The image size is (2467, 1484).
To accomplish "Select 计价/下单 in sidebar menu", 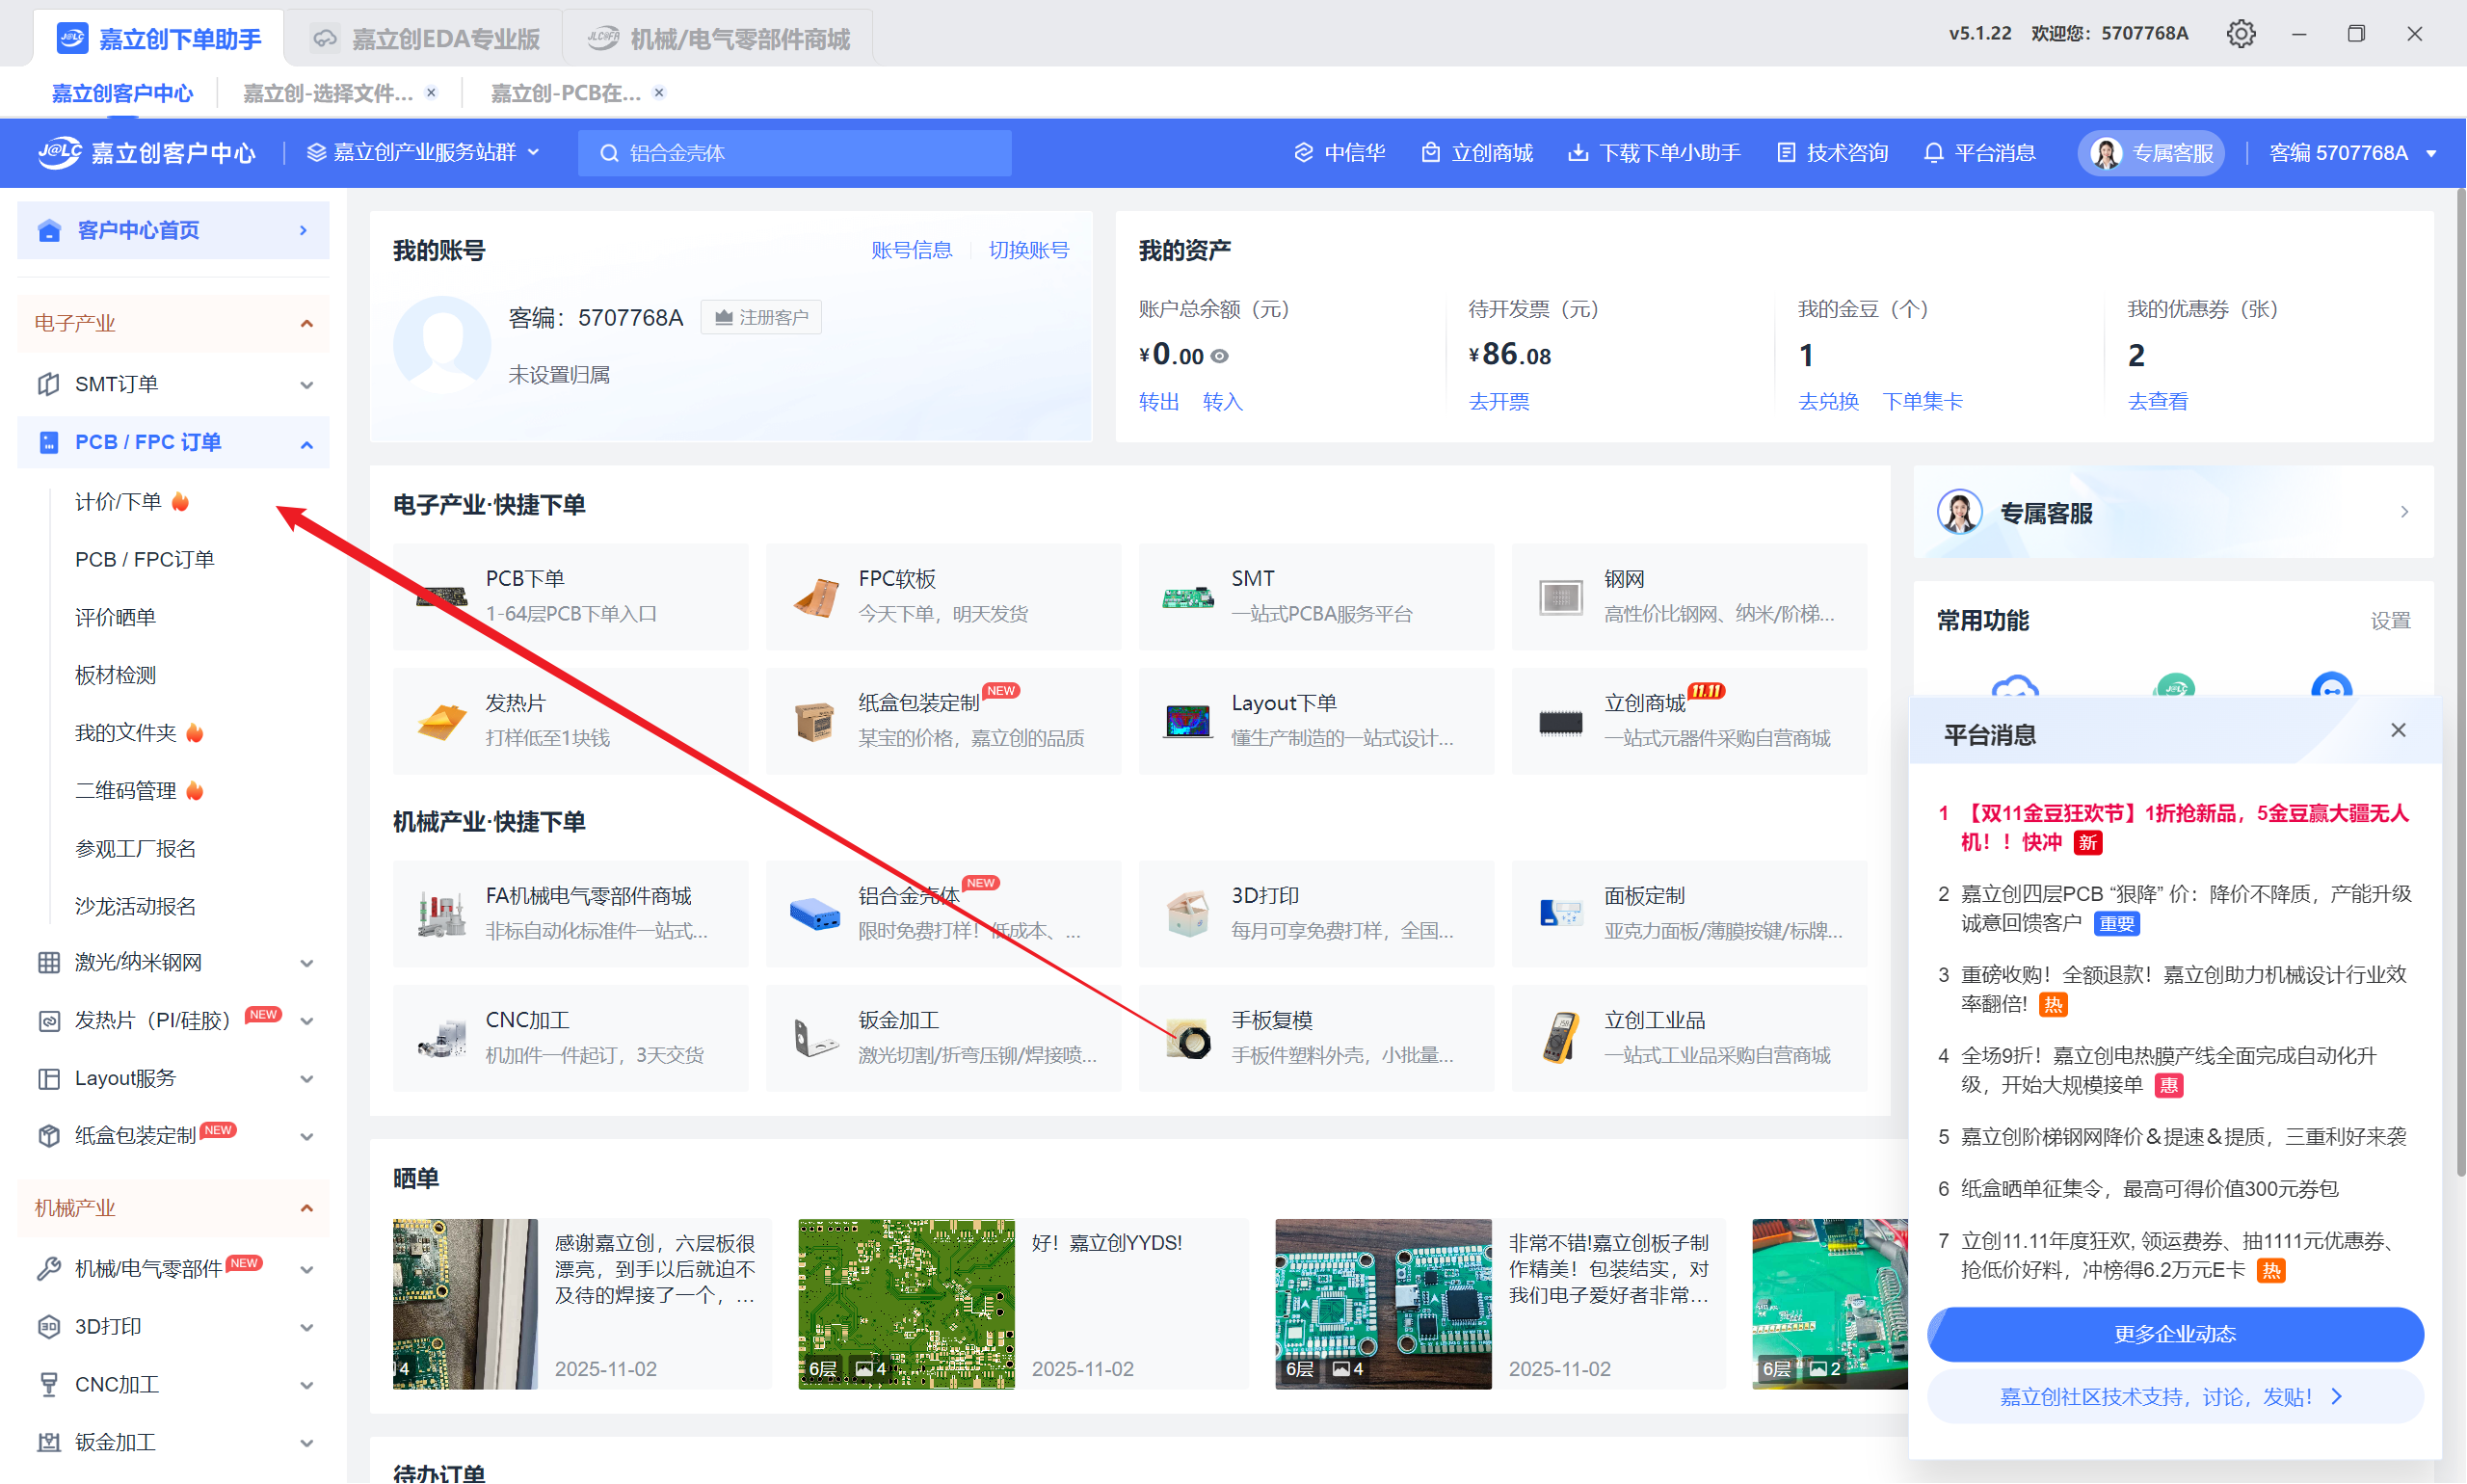I will 118,501.
